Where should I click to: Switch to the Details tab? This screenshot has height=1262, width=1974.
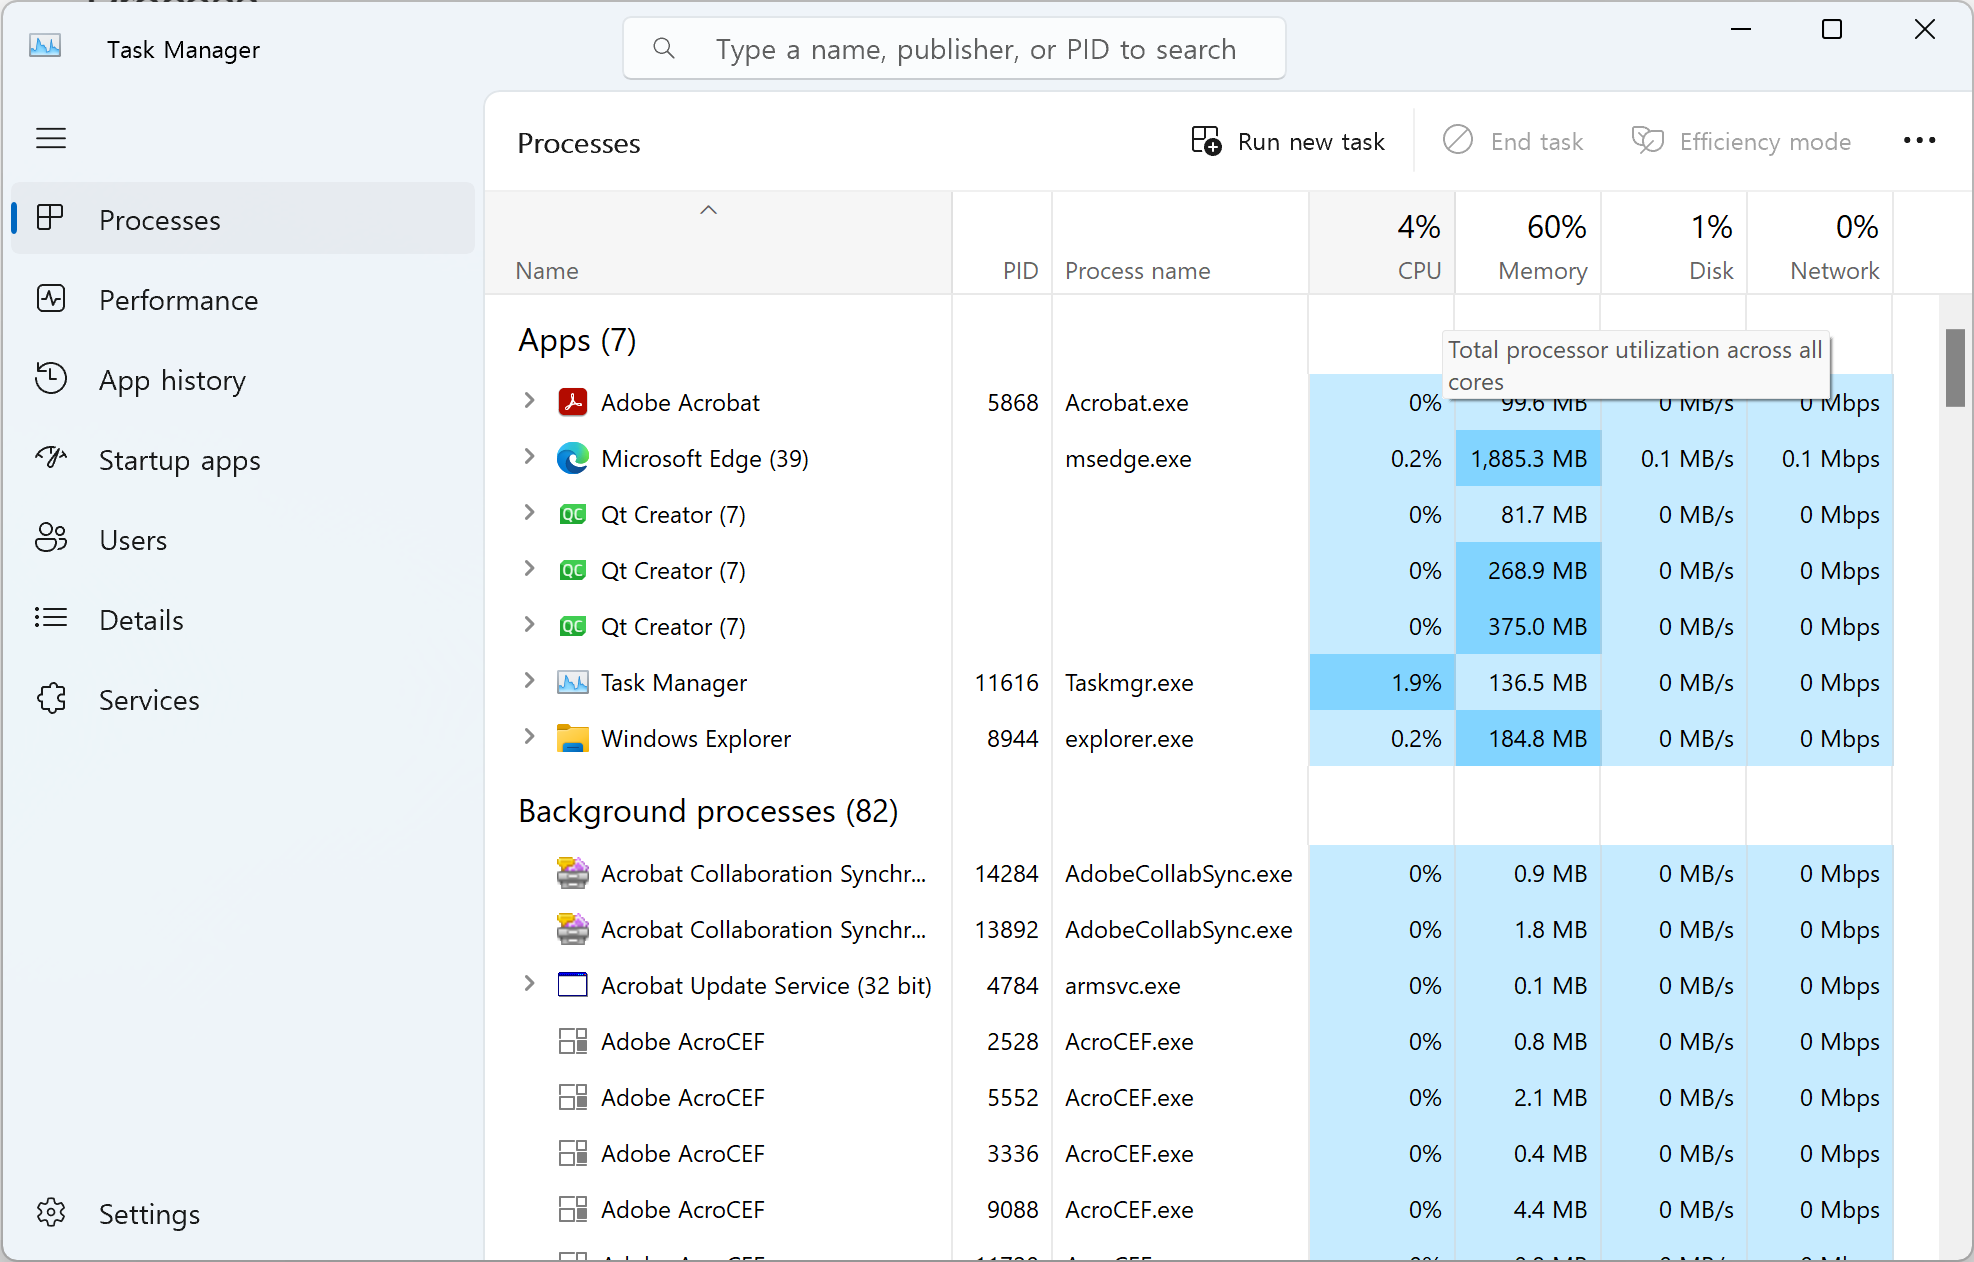click(x=141, y=620)
